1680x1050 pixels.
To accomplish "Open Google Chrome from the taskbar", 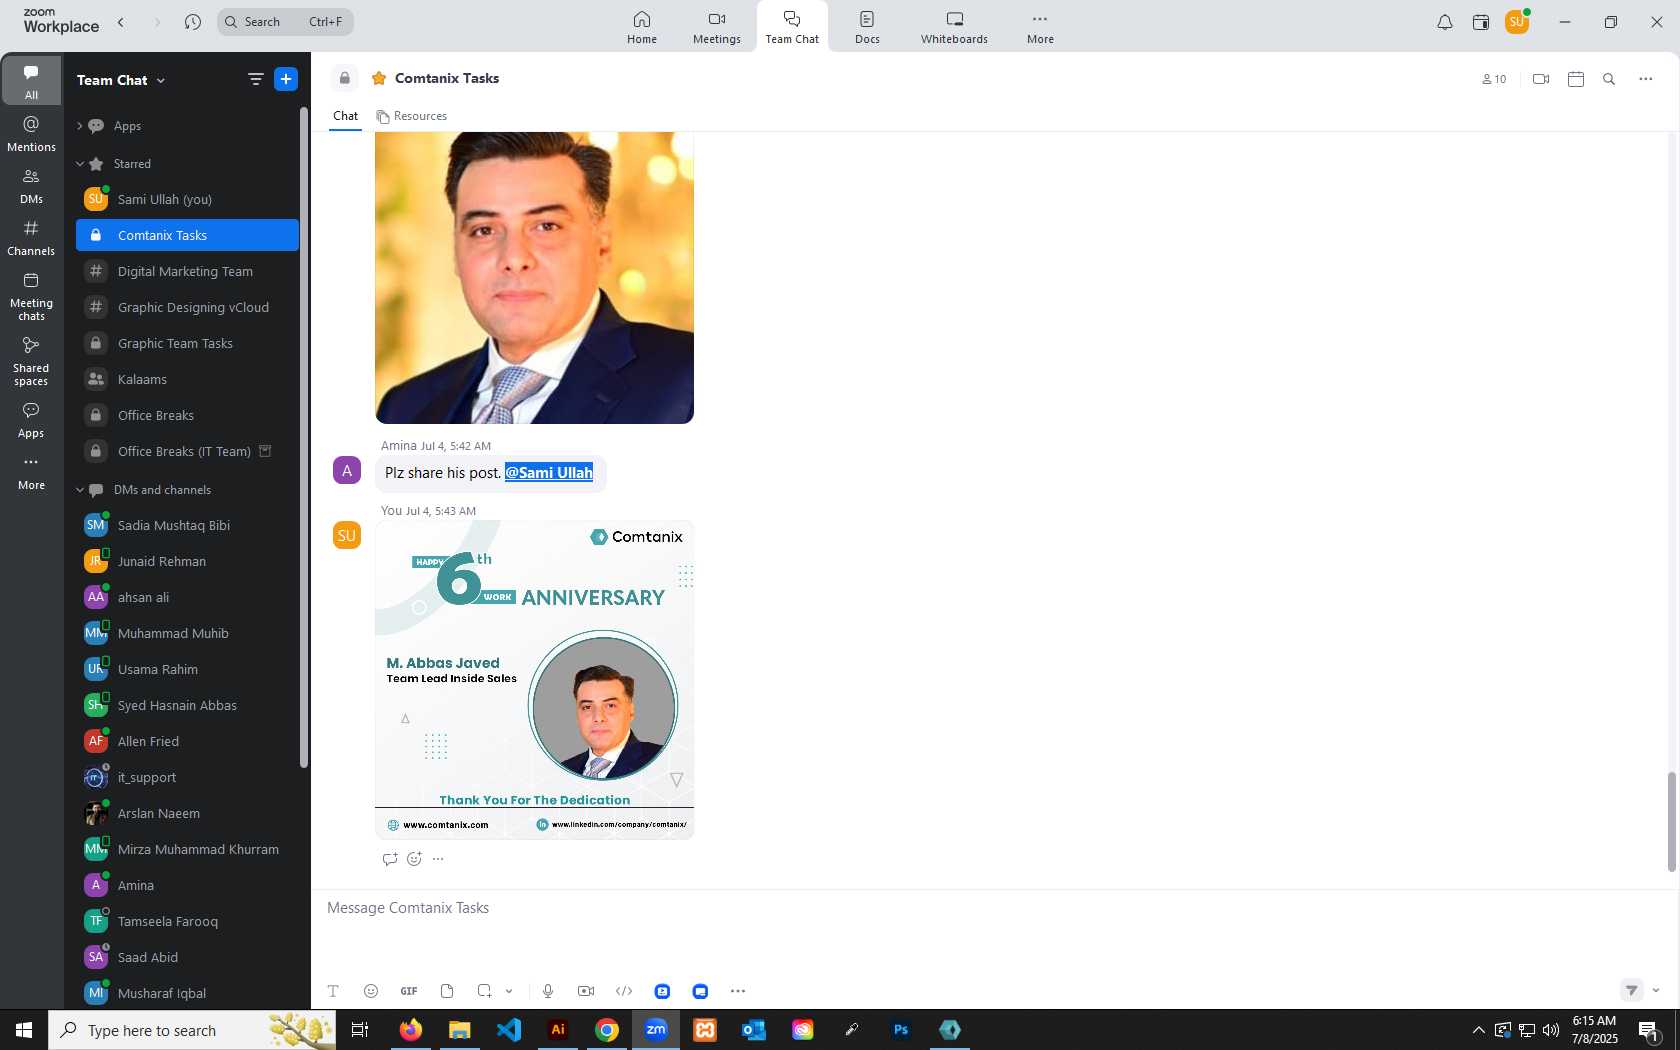I will [x=607, y=1029].
